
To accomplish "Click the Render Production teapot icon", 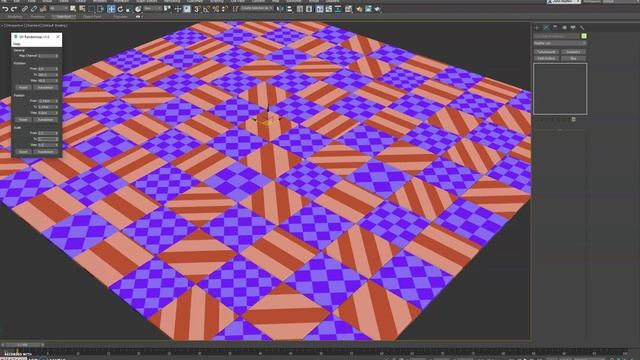I will click(x=377, y=9).
